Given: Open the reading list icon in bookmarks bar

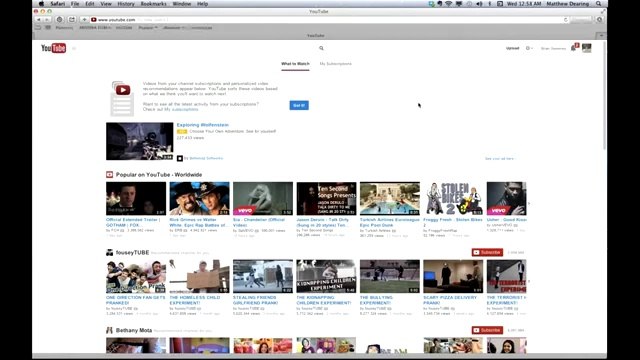Looking at the screenshot, I should tap(38, 28).
